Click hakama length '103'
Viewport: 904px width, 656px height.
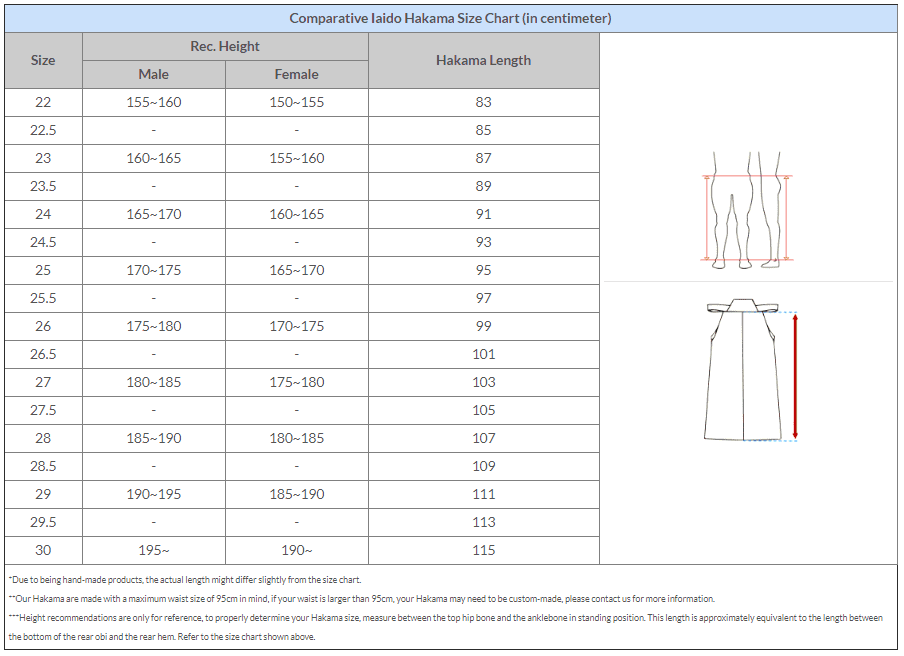coord(484,382)
